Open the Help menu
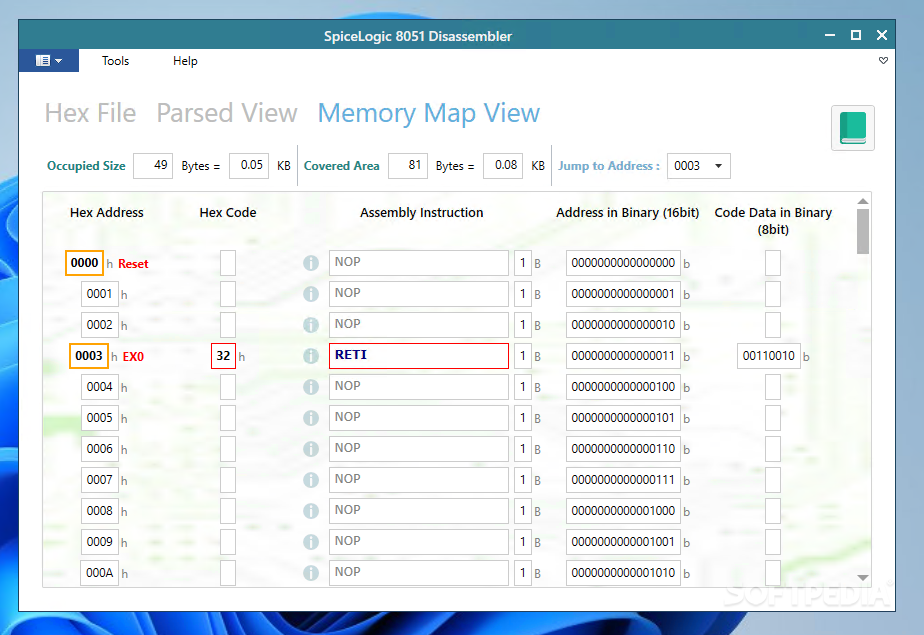The height and width of the screenshot is (635, 924). tap(185, 61)
